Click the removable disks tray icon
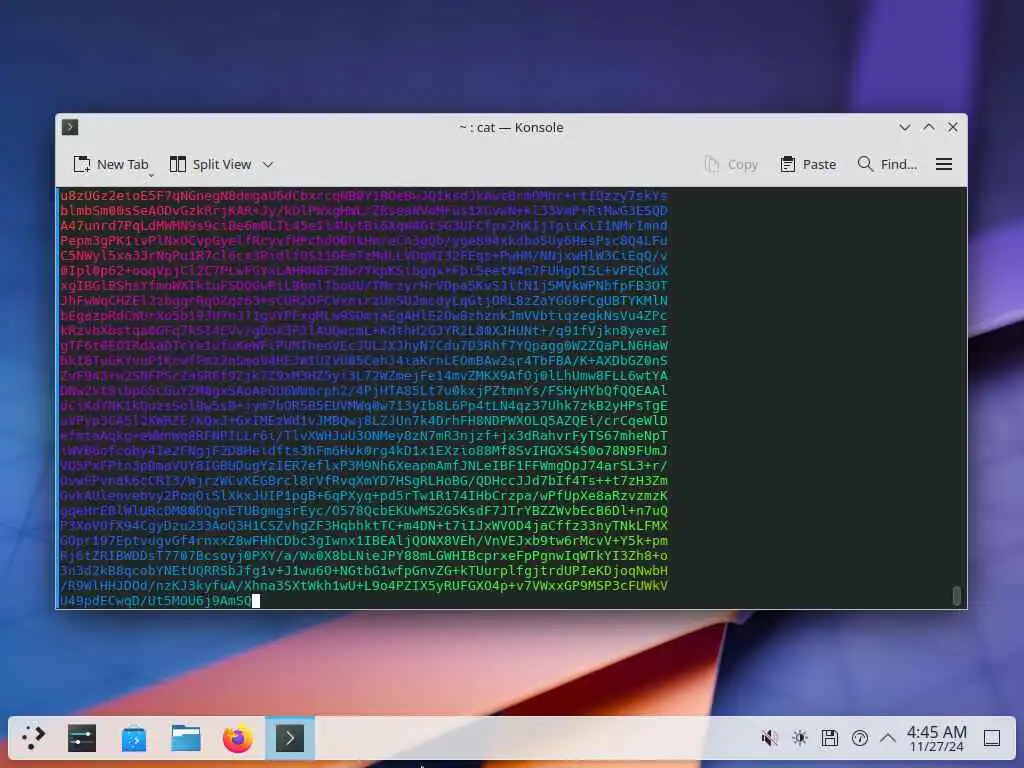This screenshot has height=768, width=1024. click(829, 738)
